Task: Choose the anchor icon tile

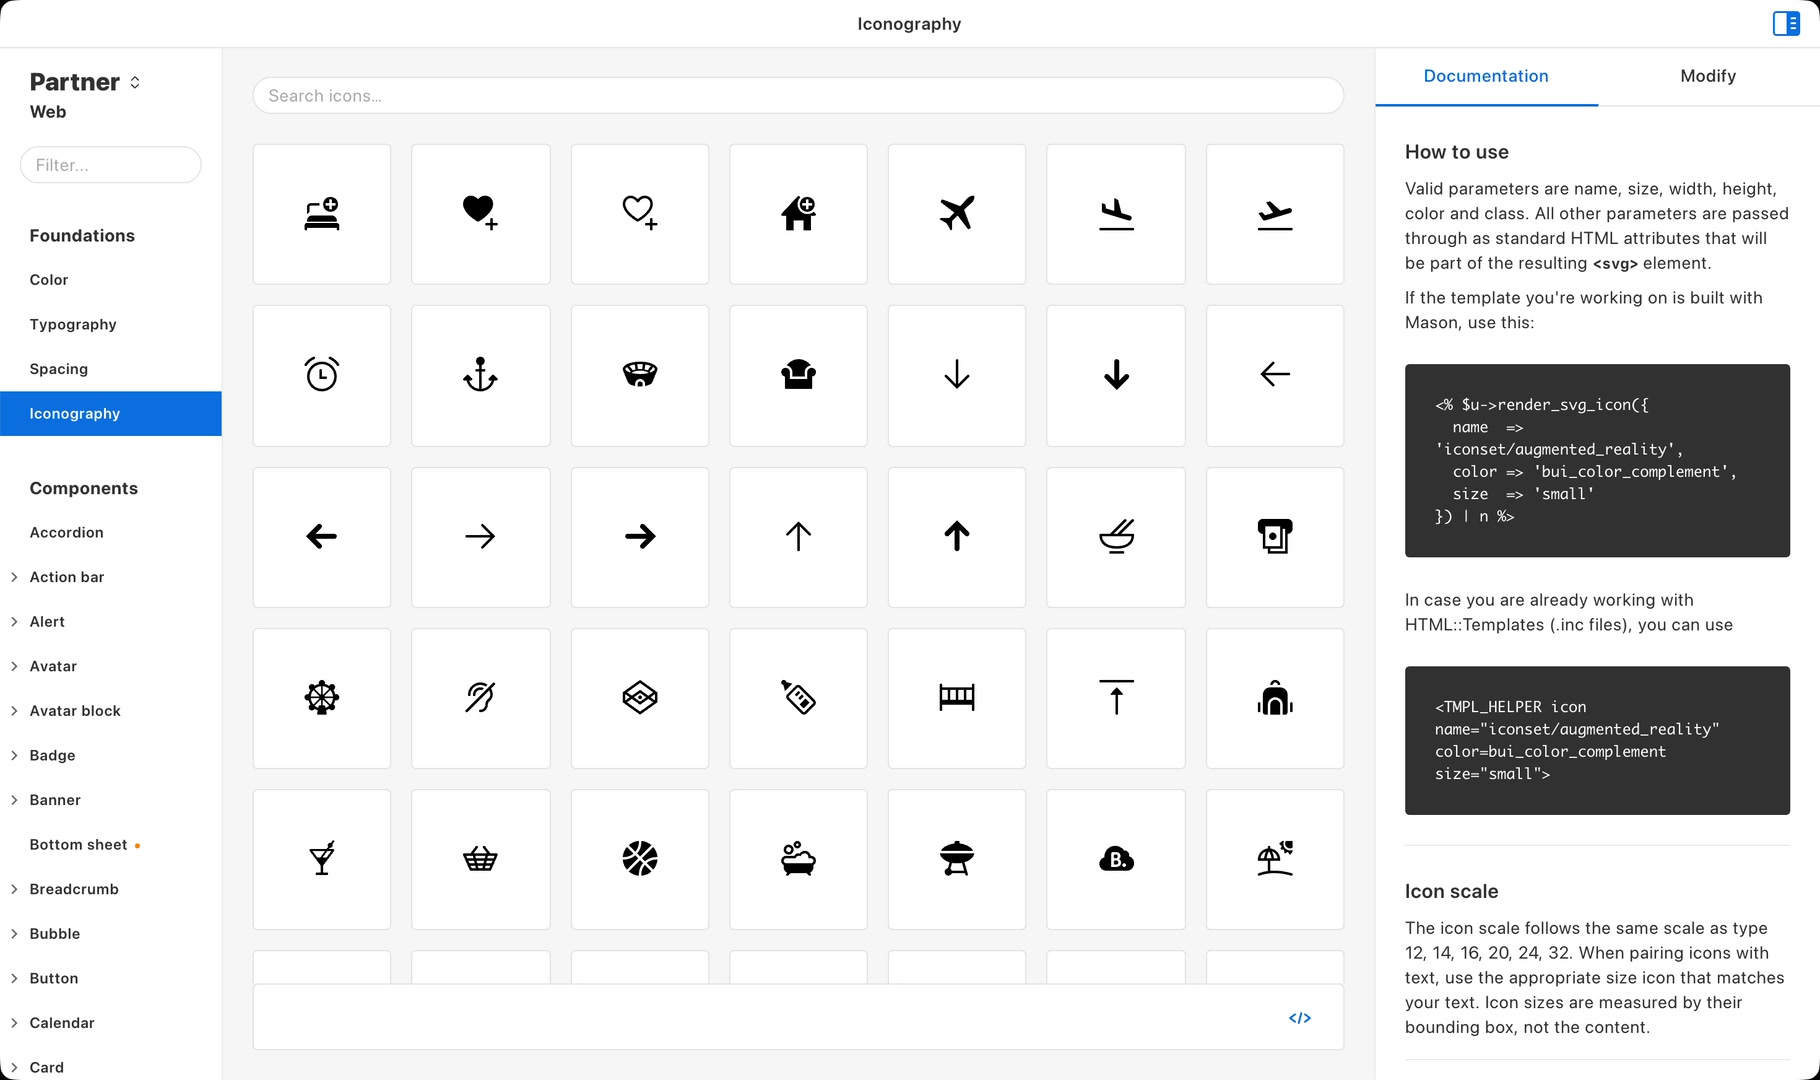Action: (481, 375)
